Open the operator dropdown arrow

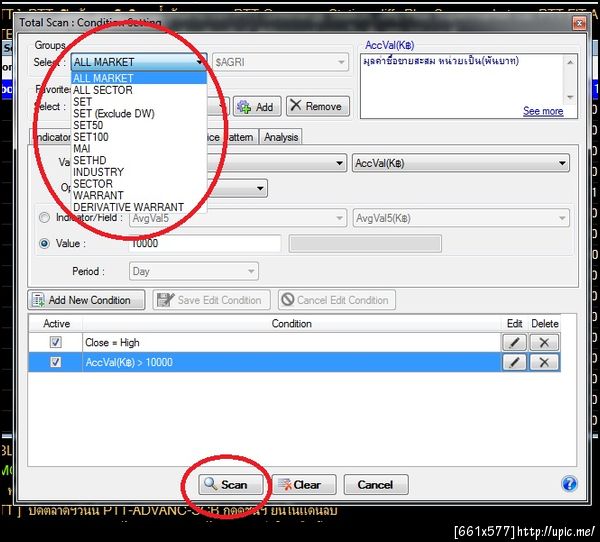click(x=260, y=189)
